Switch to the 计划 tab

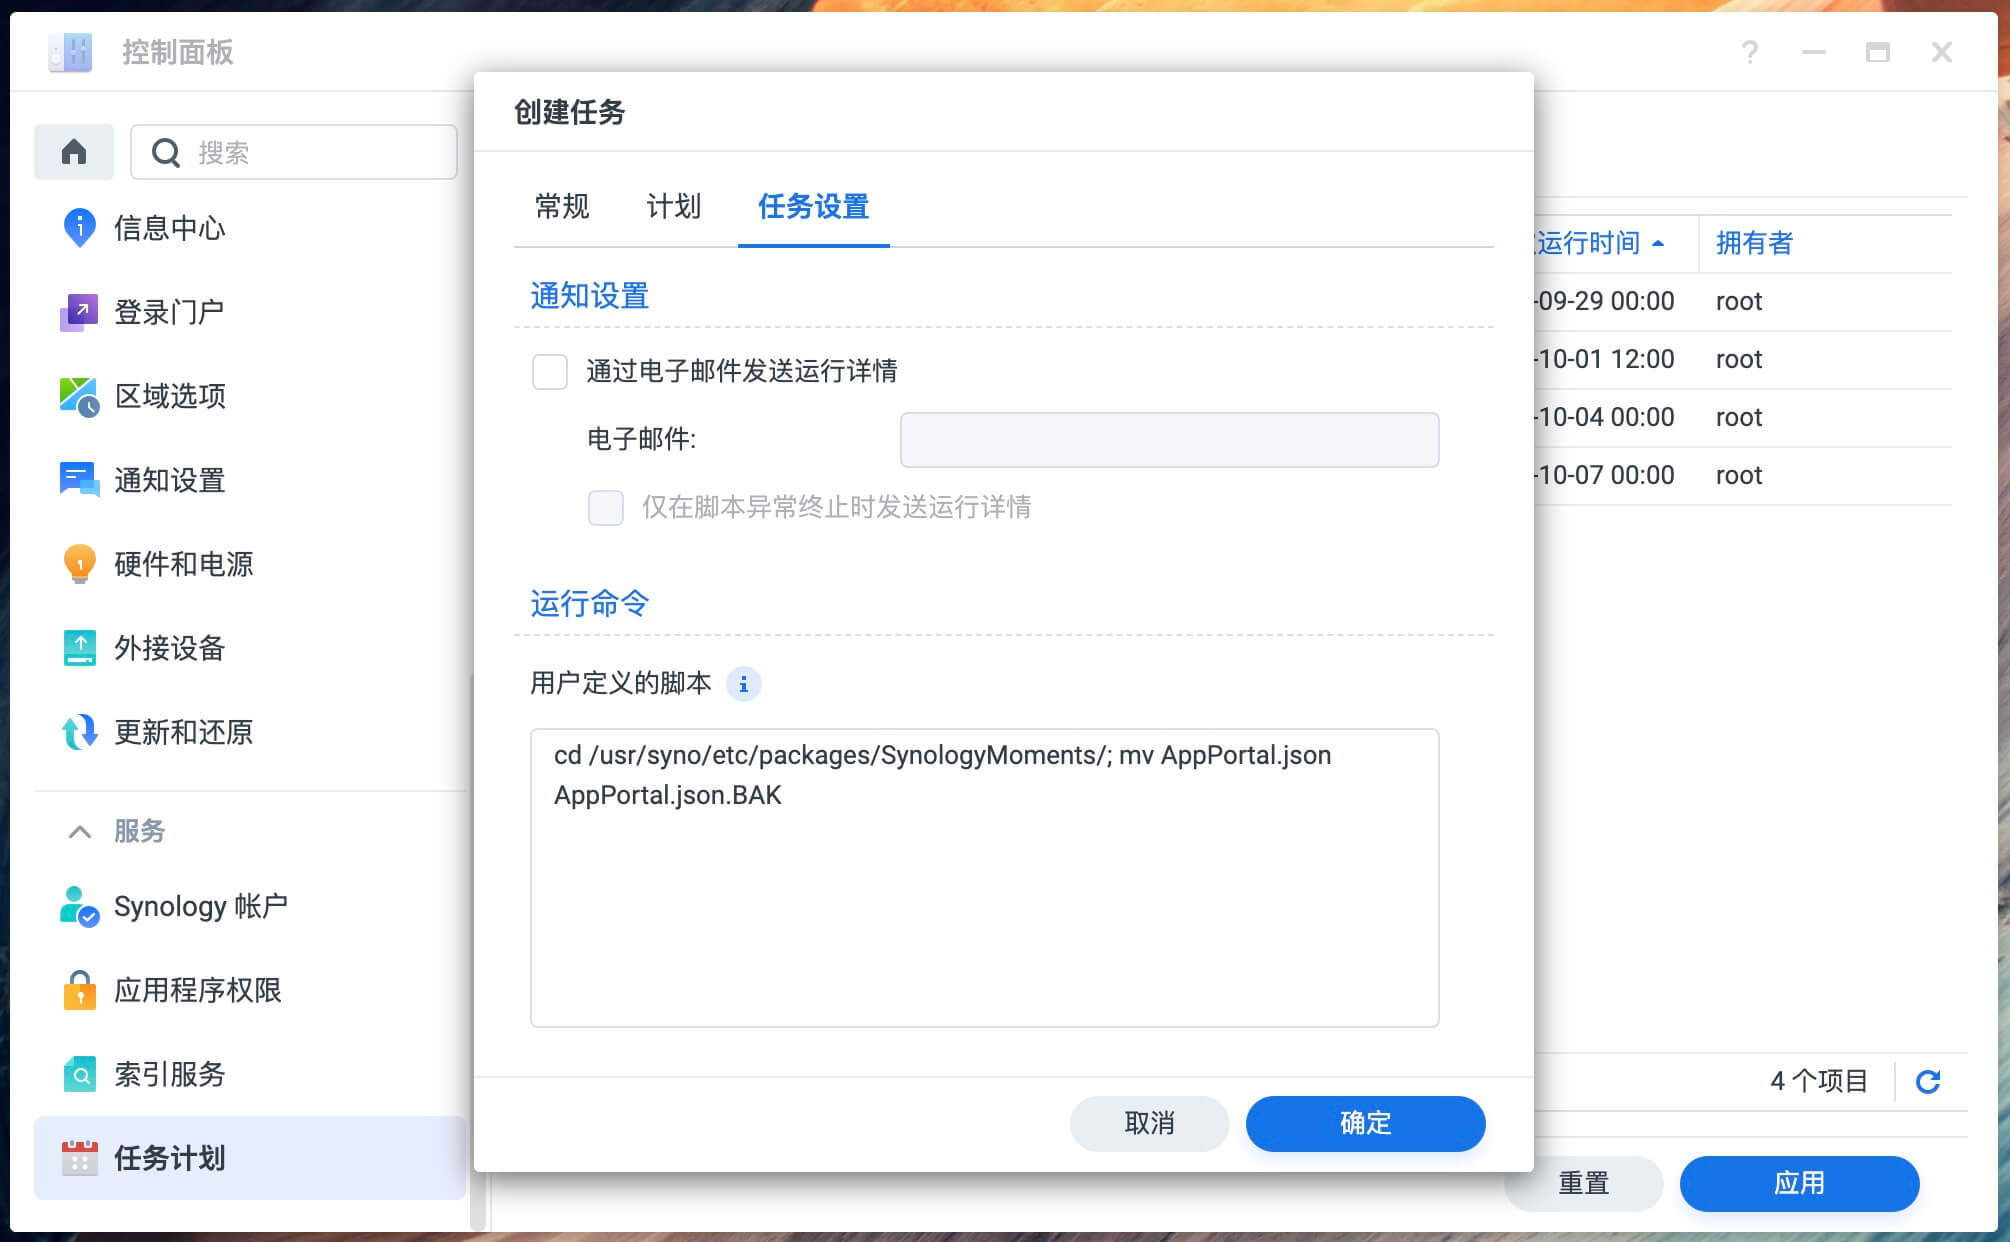point(673,207)
